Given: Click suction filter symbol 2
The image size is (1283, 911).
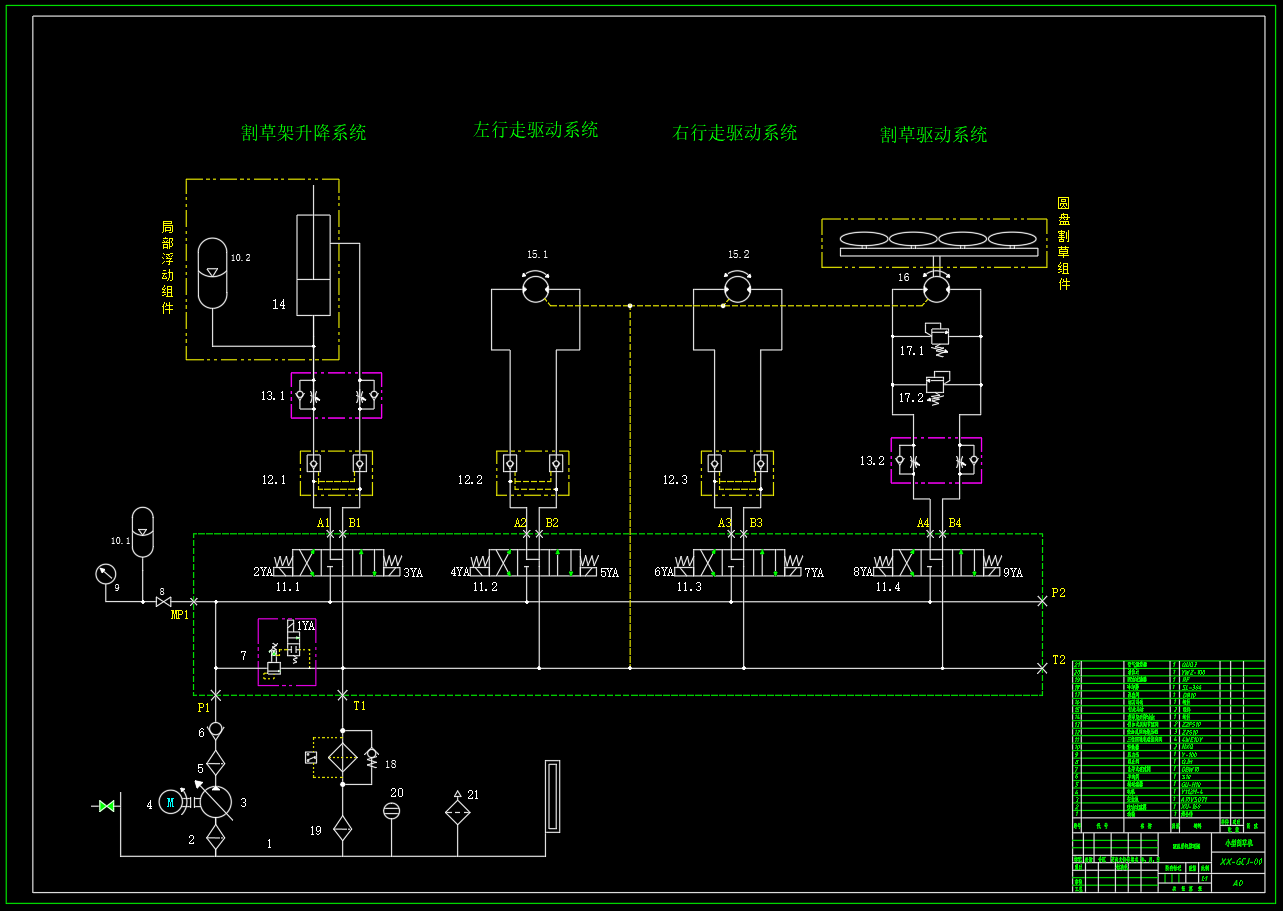Looking at the screenshot, I should click(215, 839).
